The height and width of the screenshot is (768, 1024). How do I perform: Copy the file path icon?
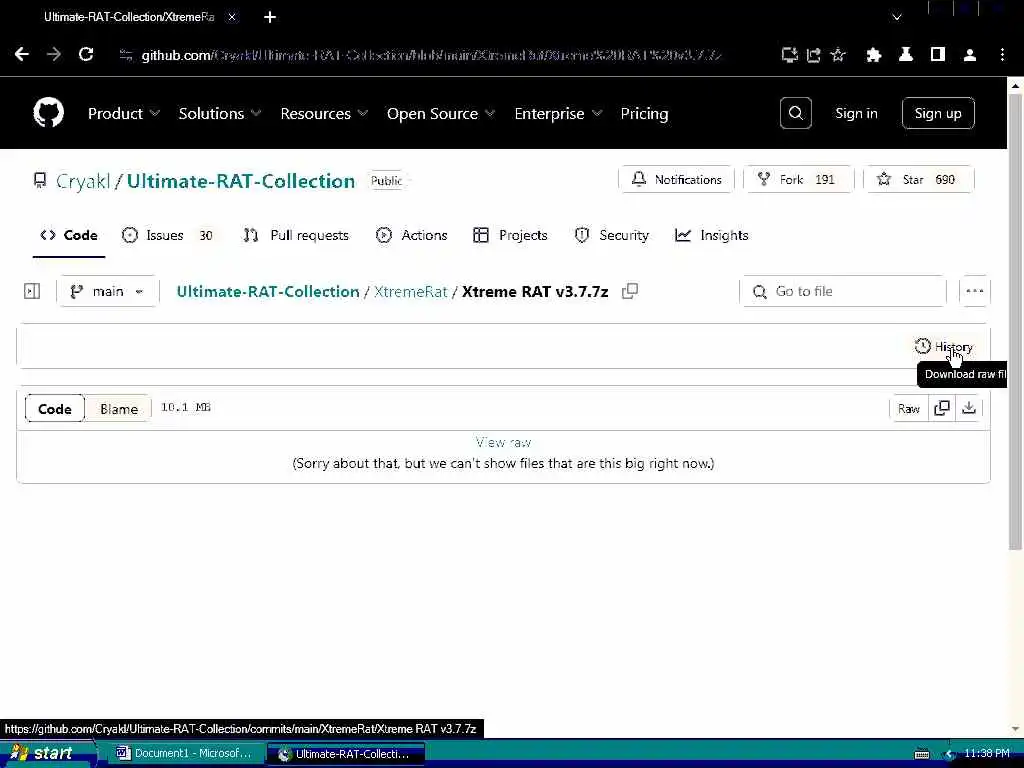point(630,291)
